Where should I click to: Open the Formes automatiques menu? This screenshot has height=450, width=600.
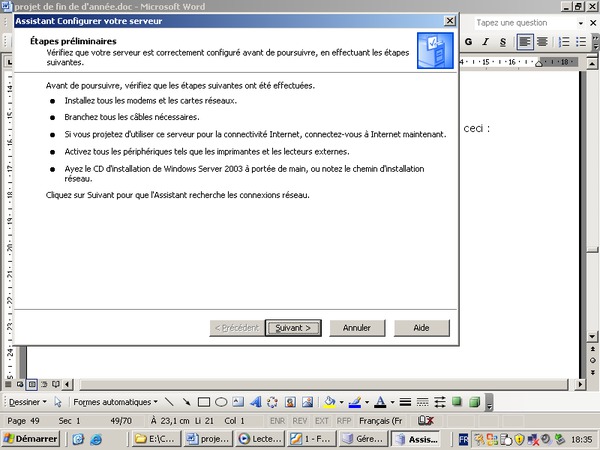115,402
